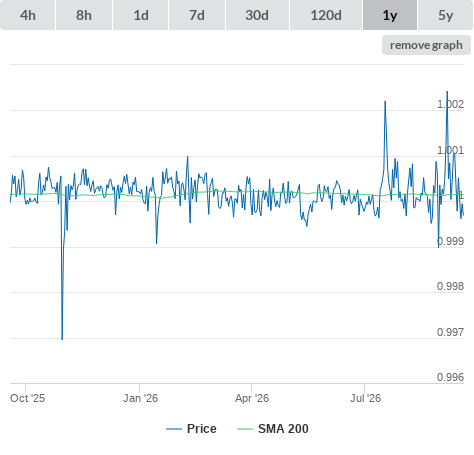The height and width of the screenshot is (455, 474).
Task: Click the Jul '26 axis label
Action: click(365, 398)
